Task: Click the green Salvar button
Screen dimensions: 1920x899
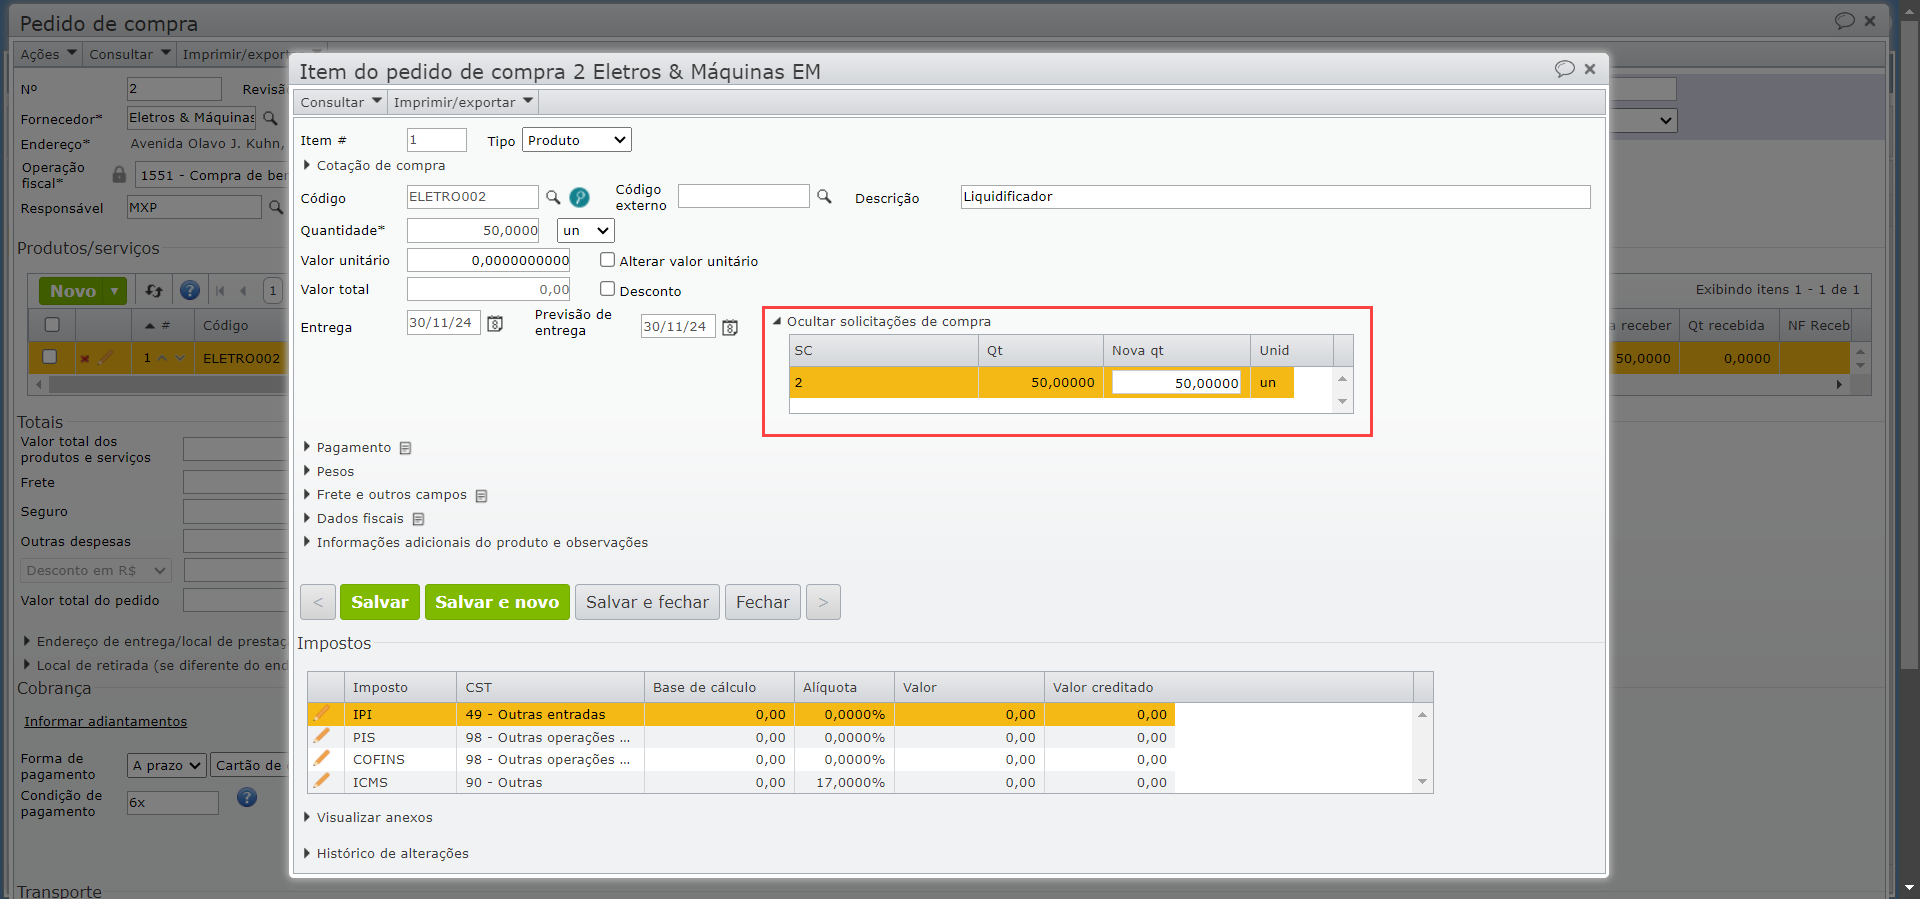Action: click(x=380, y=602)
